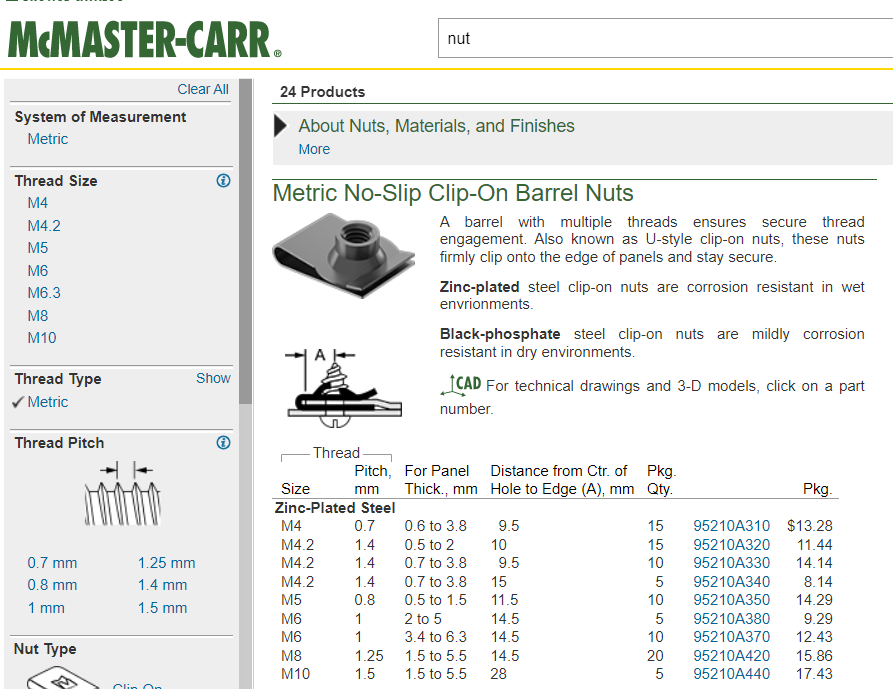Filter by 0.7 mm thread pitch
Viewport: 893px width, 689px height.
coord(52,563)
